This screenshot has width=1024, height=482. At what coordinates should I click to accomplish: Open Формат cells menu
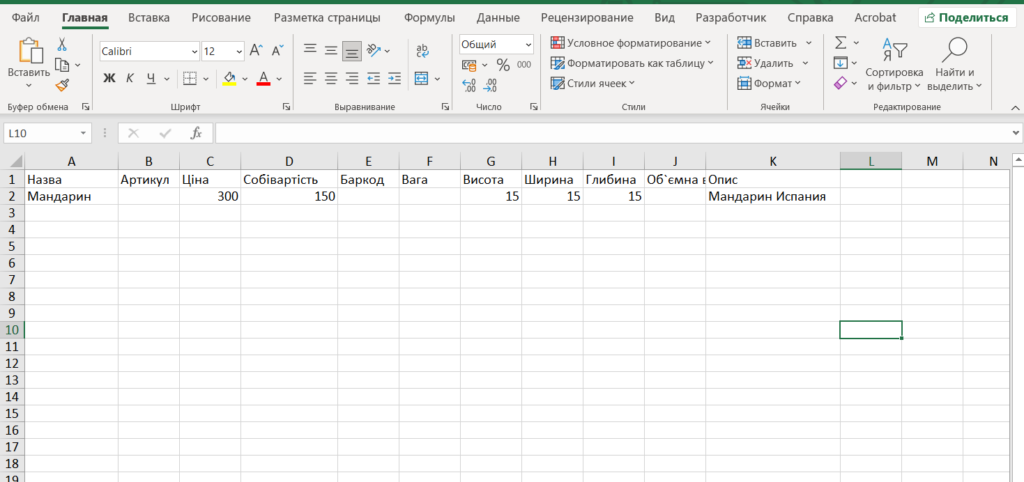click(769, 83)
